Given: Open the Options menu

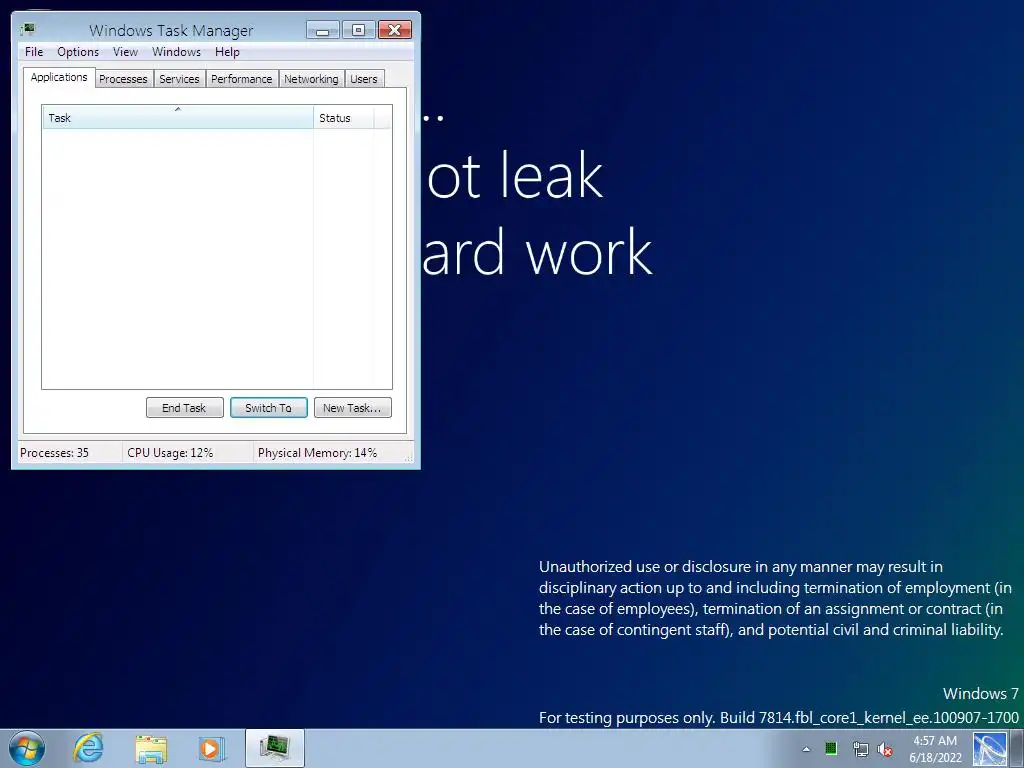Looking at the screenshot, I should tap(78, 52).
